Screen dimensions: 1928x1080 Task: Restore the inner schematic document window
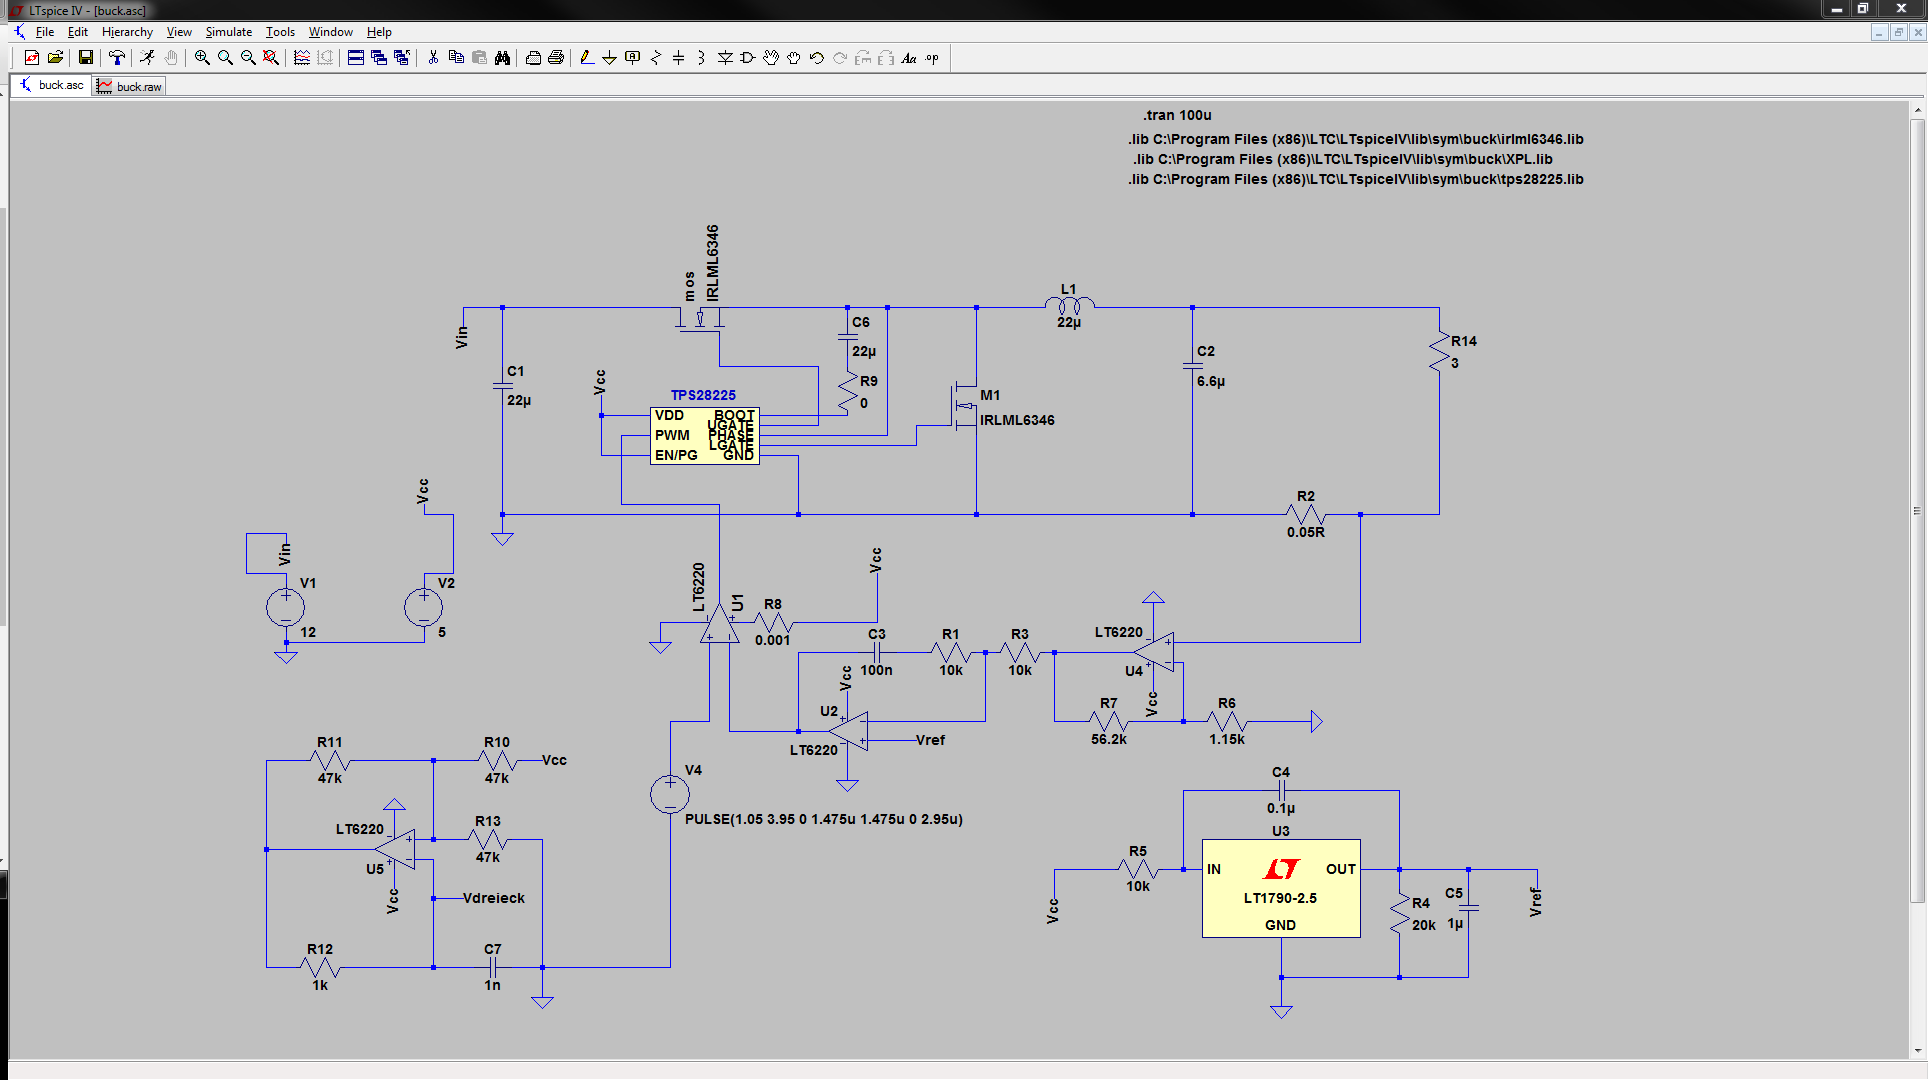pos(1898,32)
